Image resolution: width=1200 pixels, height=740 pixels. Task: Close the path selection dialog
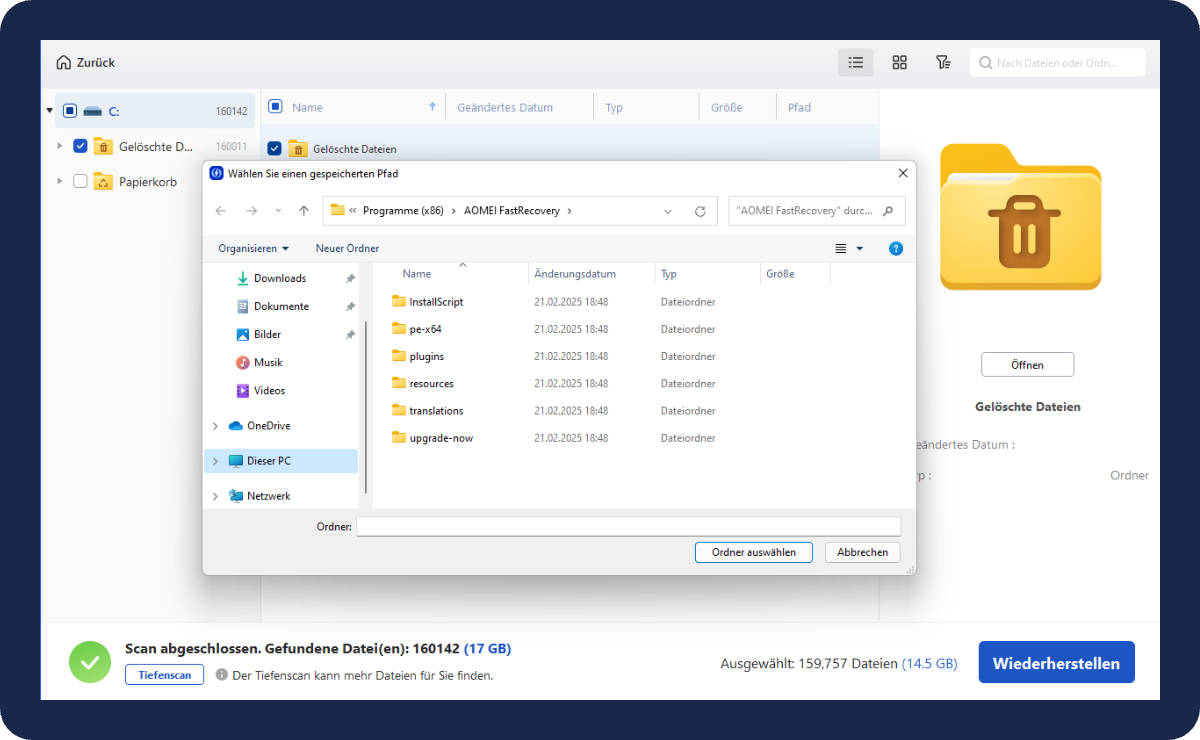(902, 173)
